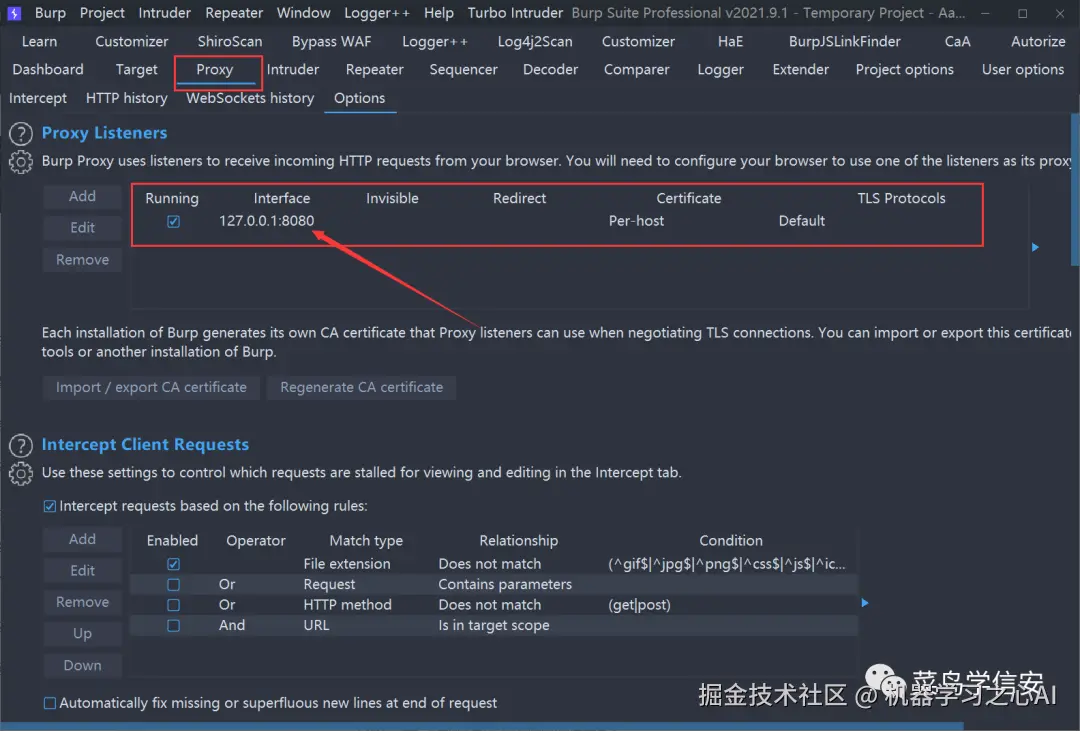Open the Intruder menu in menu bar

coord(165,13)
